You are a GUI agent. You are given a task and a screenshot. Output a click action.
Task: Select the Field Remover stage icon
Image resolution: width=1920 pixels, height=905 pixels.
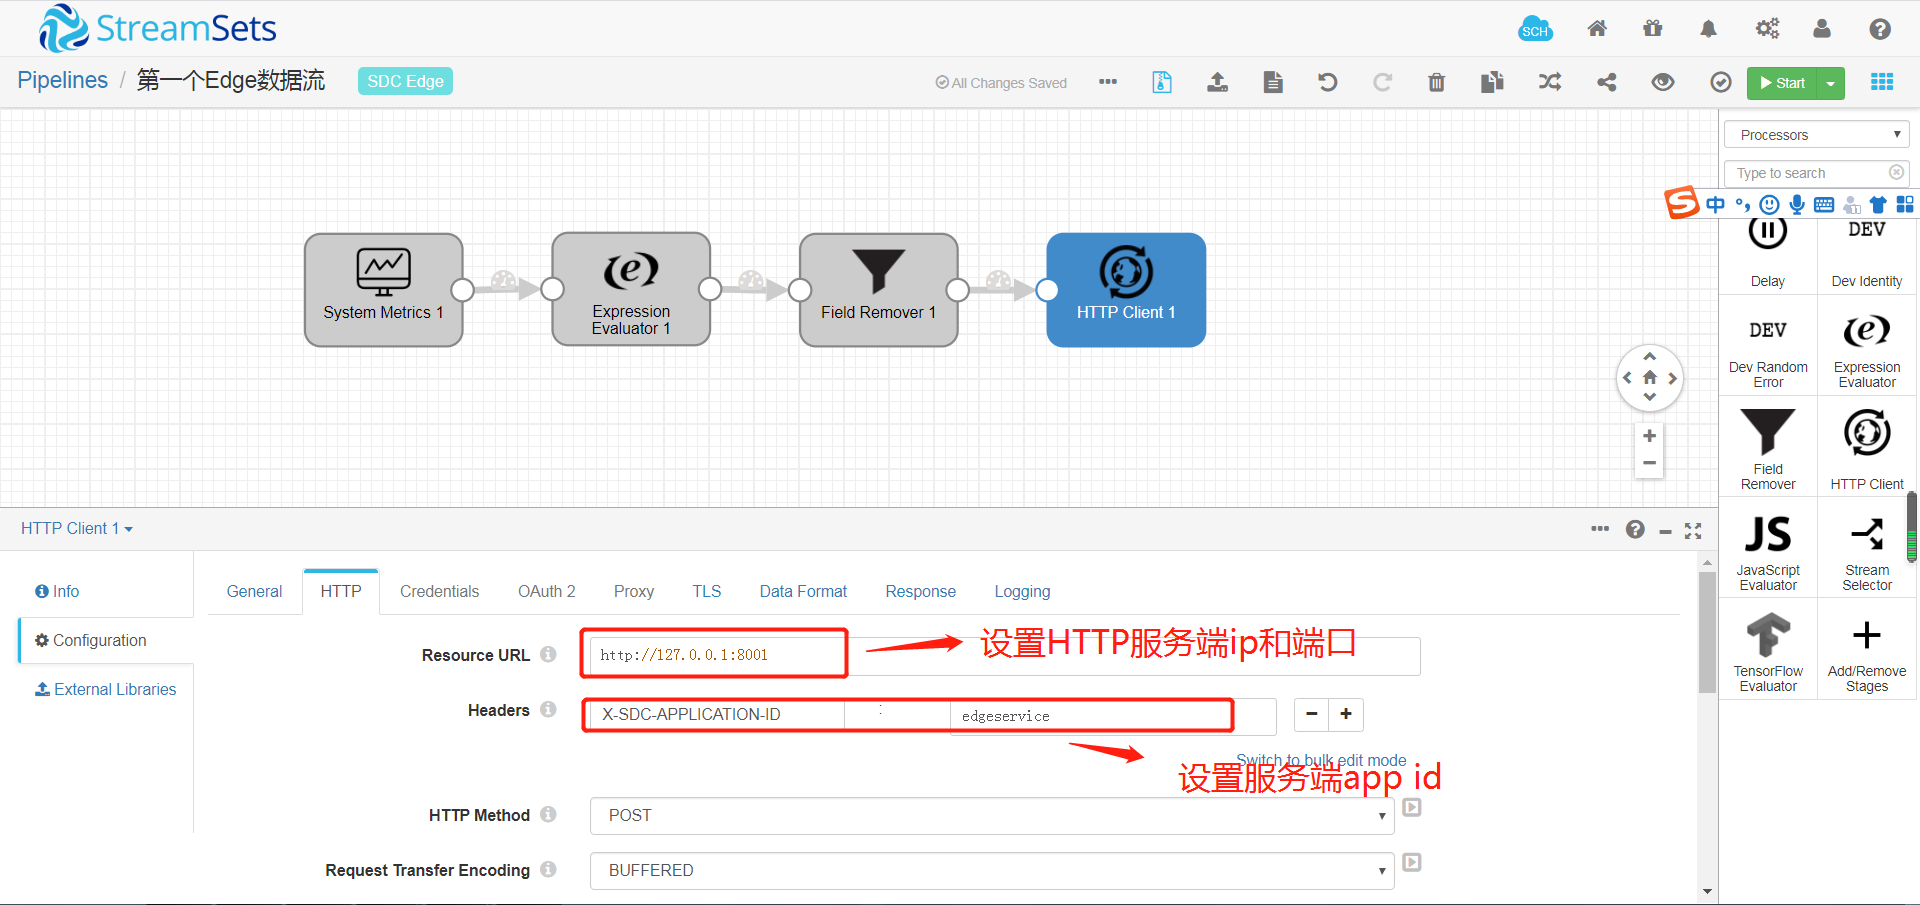(x=1766, y=447)
